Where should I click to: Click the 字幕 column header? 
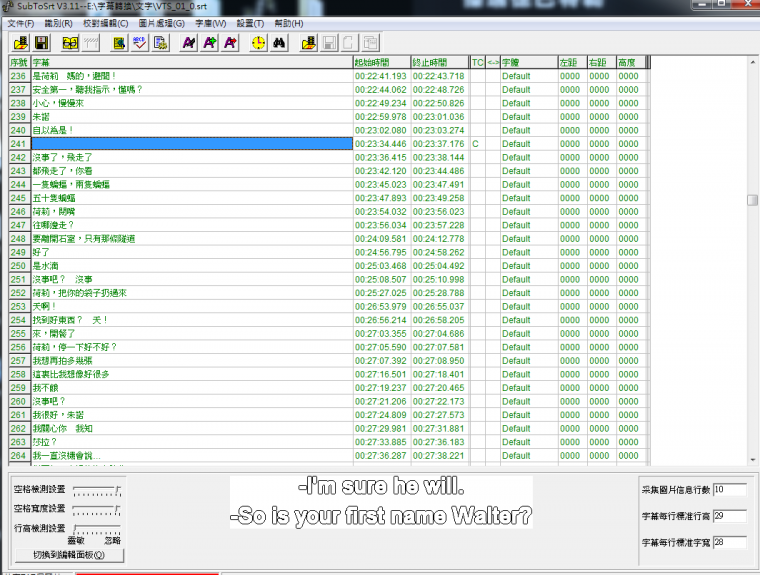(192, 62)
